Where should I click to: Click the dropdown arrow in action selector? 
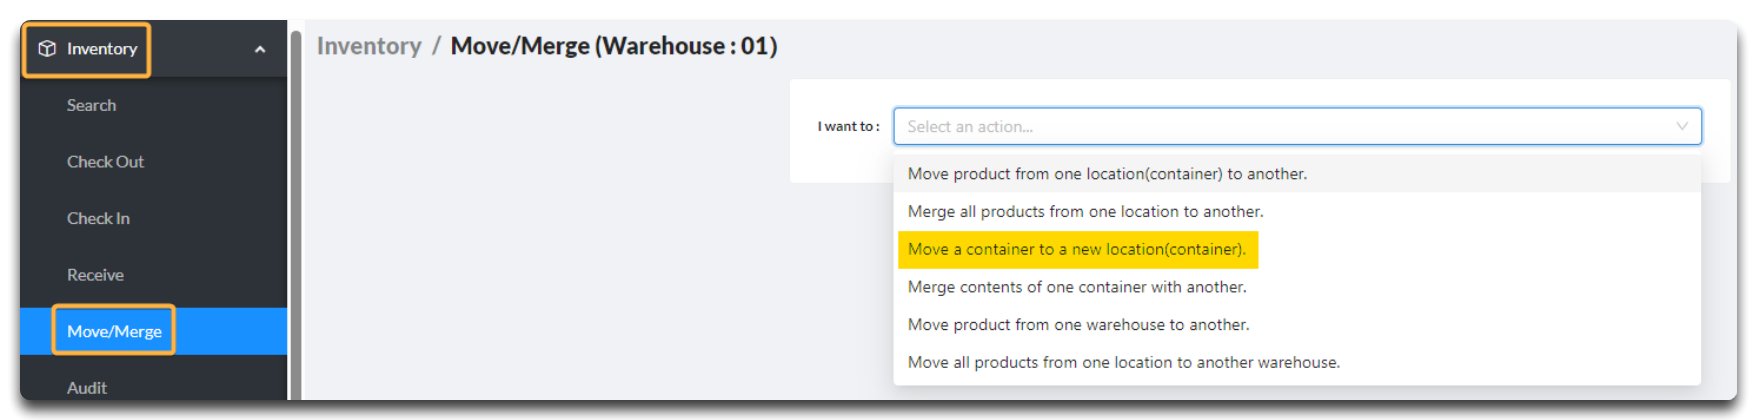click(1681, 126)
